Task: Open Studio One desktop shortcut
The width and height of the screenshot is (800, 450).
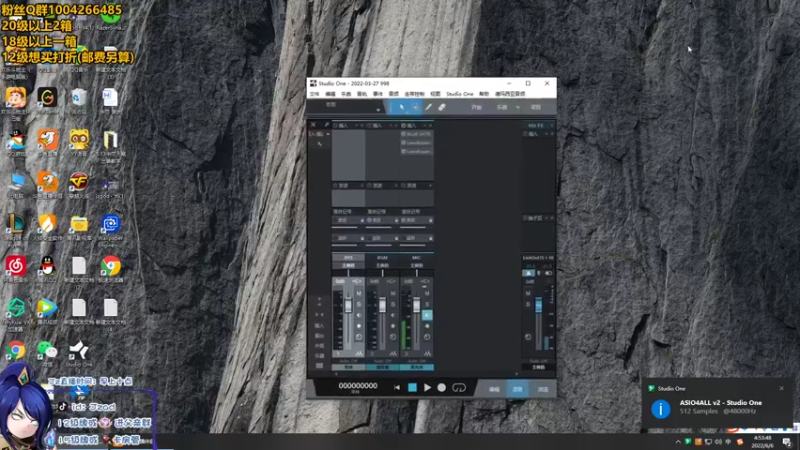Action: pos(79,354)
